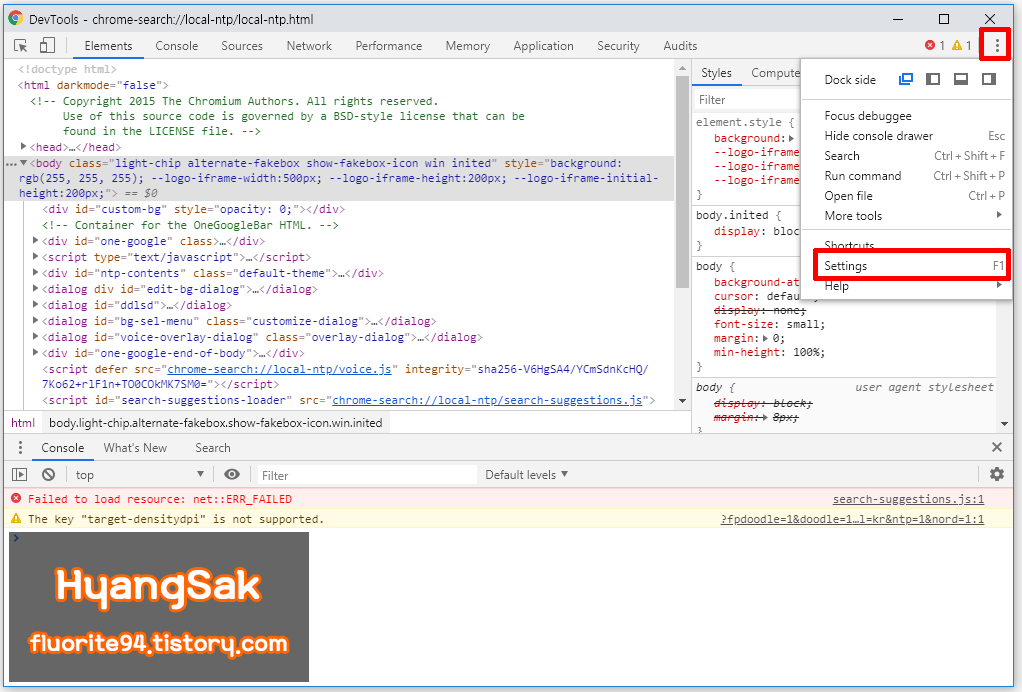The width and height of the screenshot is (1022, 692).
Task: Click the Styles Filter input
Action: 746,100
